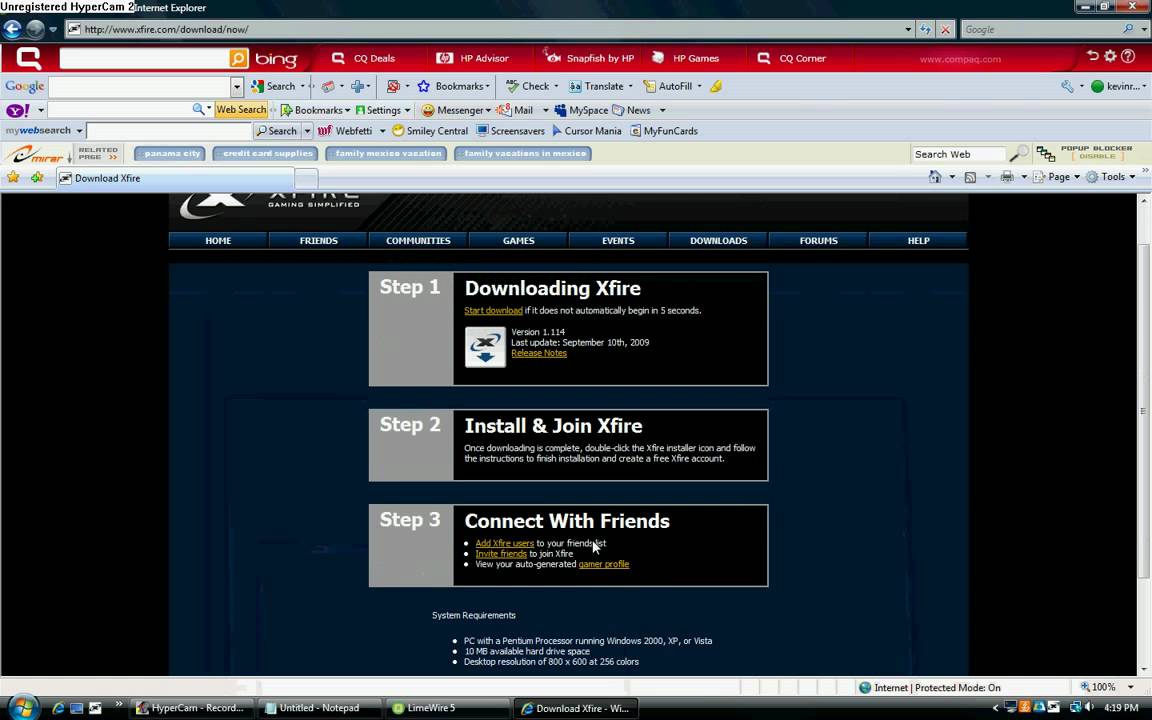The image size is (1152, 720).
Task: Open the gamer profile link
Action: (604, 564)
